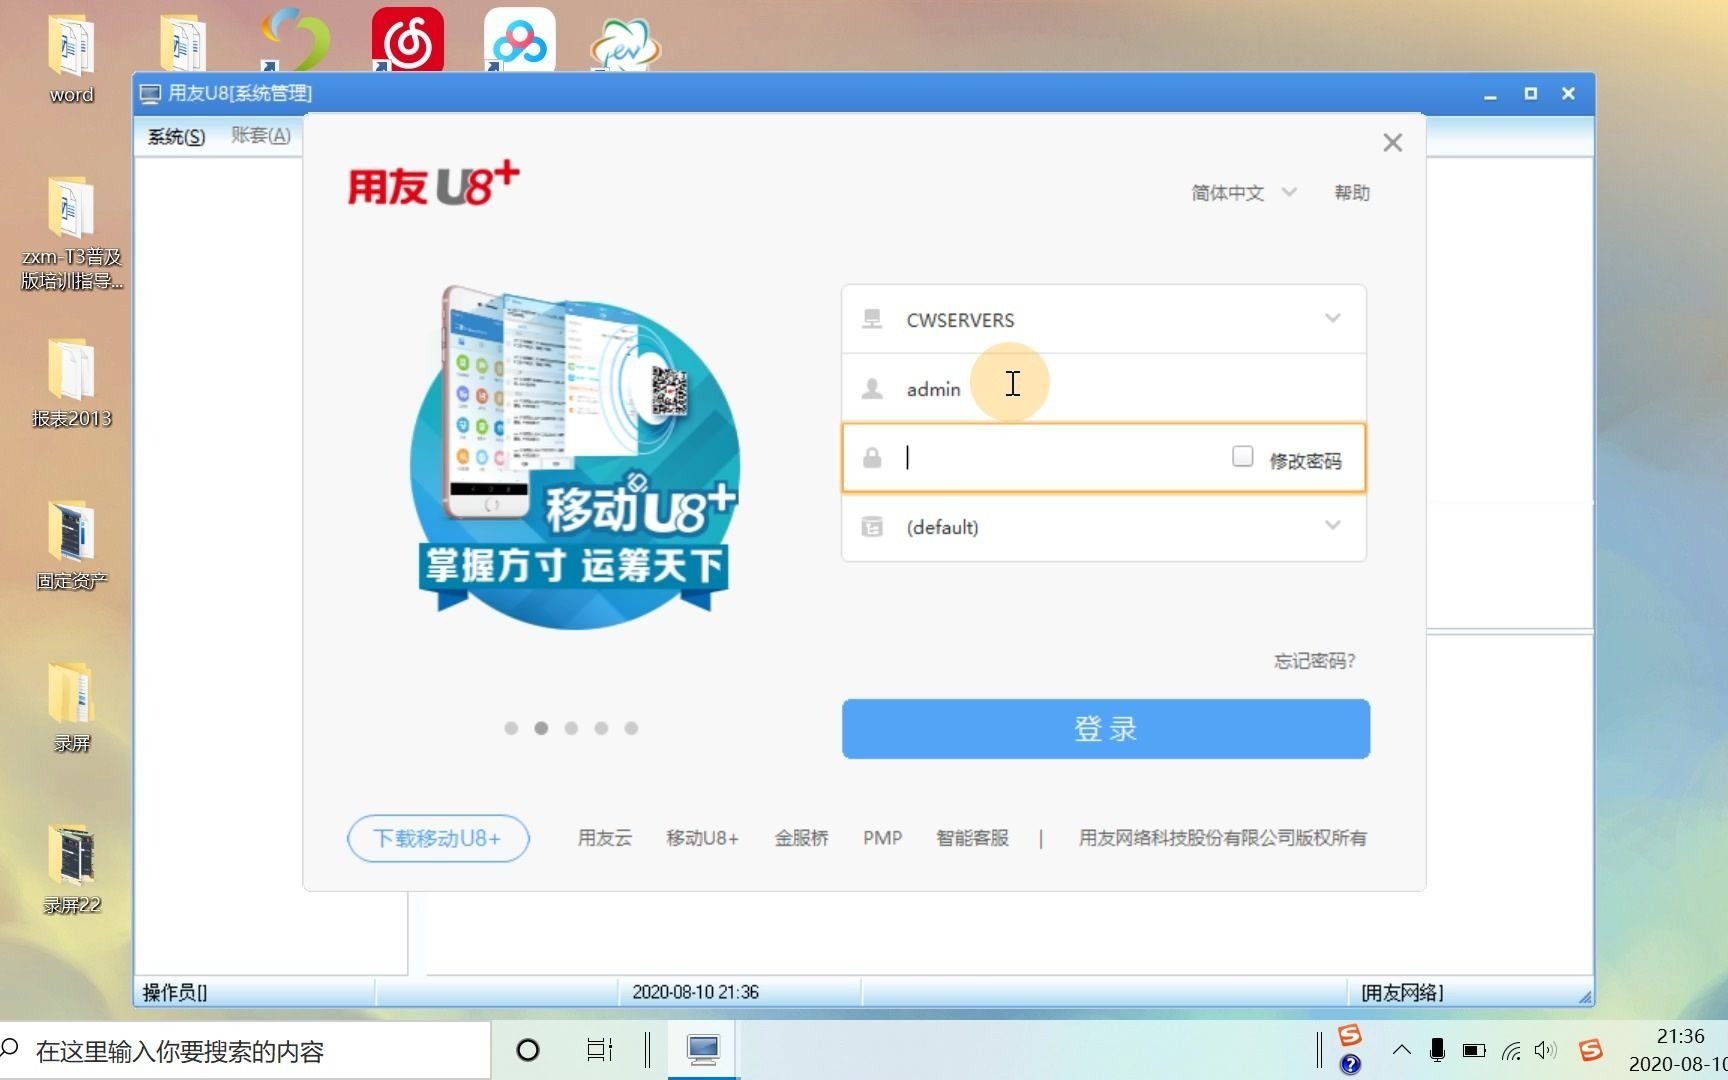The width and height of the screenshot is (1728, 1080).
Task: Click the [用友网络] status bar entry
Action: point(1402,992)
